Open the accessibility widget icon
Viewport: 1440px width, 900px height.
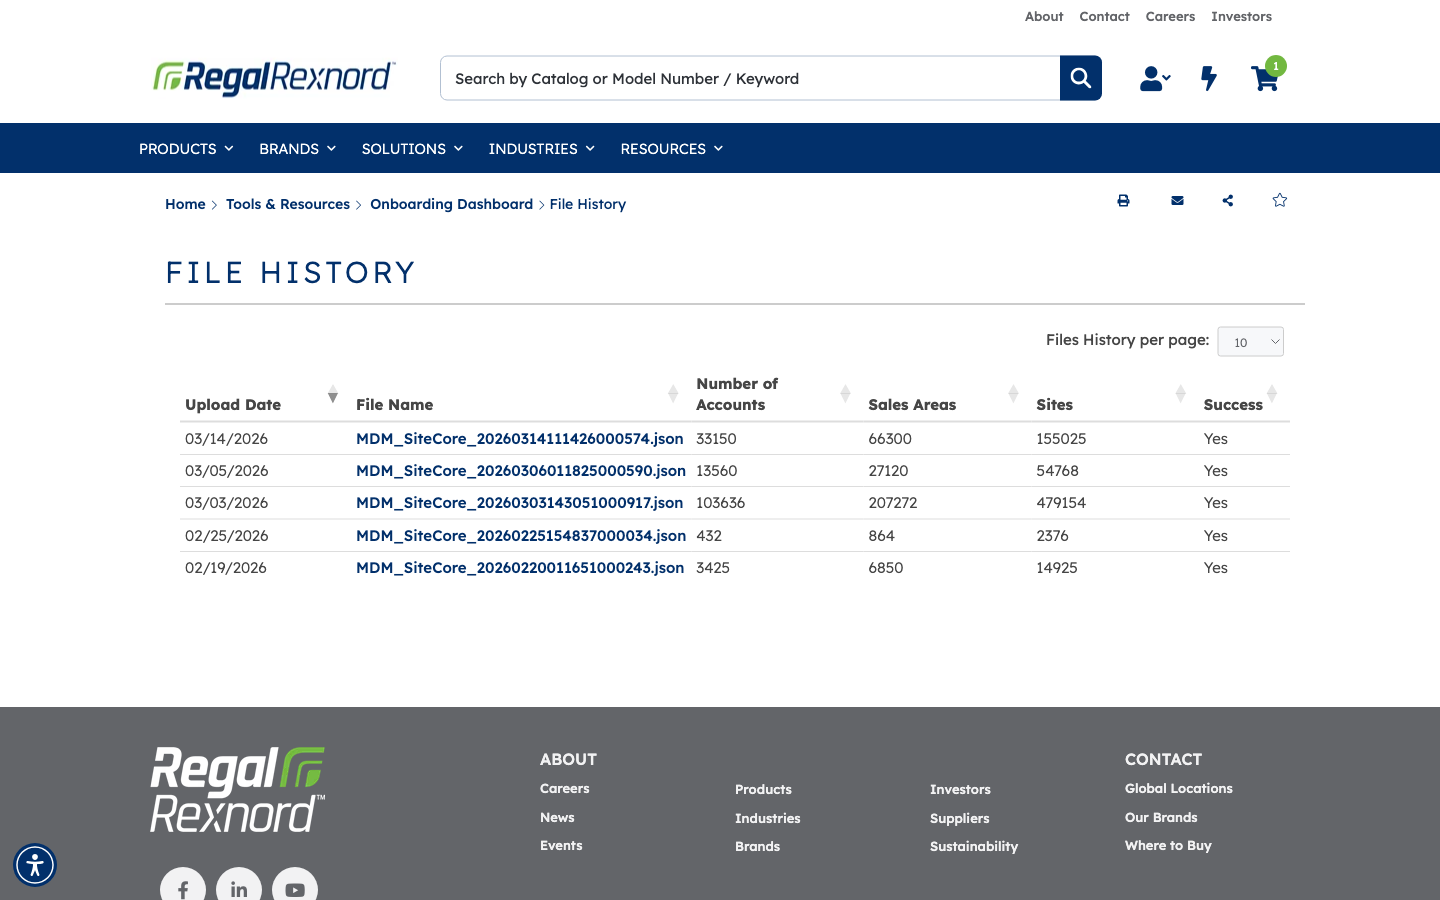(x=35, y=865)
